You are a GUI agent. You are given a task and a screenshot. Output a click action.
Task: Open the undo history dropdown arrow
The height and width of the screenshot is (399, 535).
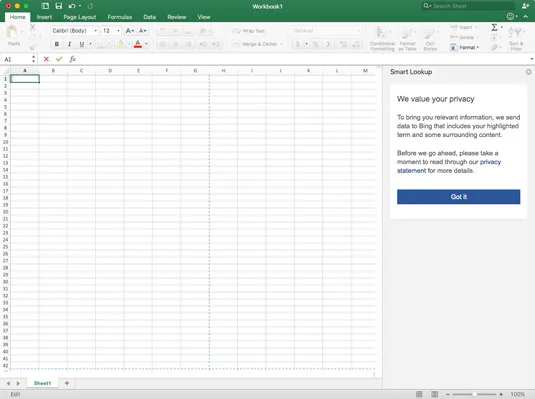tap(80, 6)
